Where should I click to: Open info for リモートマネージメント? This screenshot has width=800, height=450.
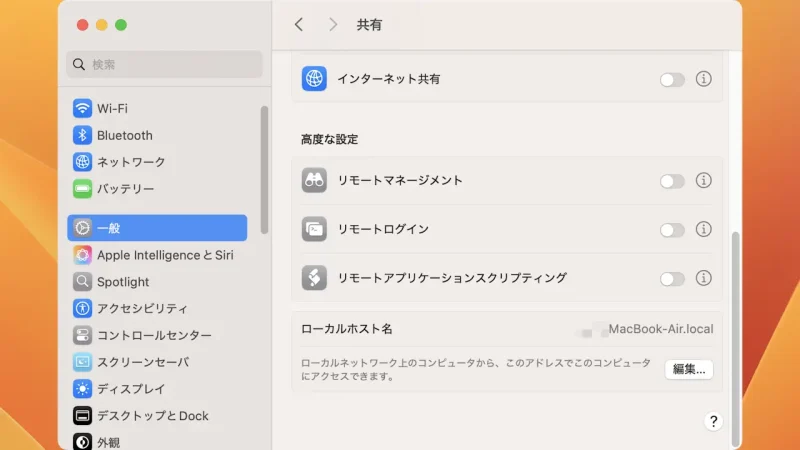click(x=704, y=180)
